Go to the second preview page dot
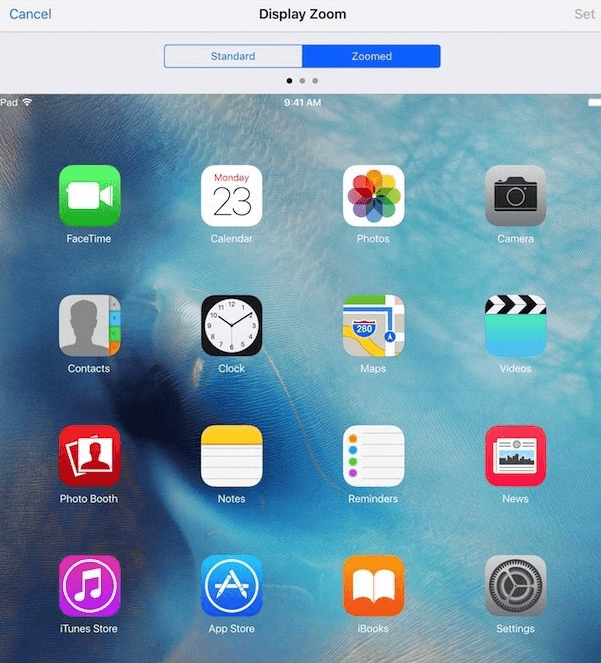The width and height of the screenshot is (601, 663). coord(302,81)
